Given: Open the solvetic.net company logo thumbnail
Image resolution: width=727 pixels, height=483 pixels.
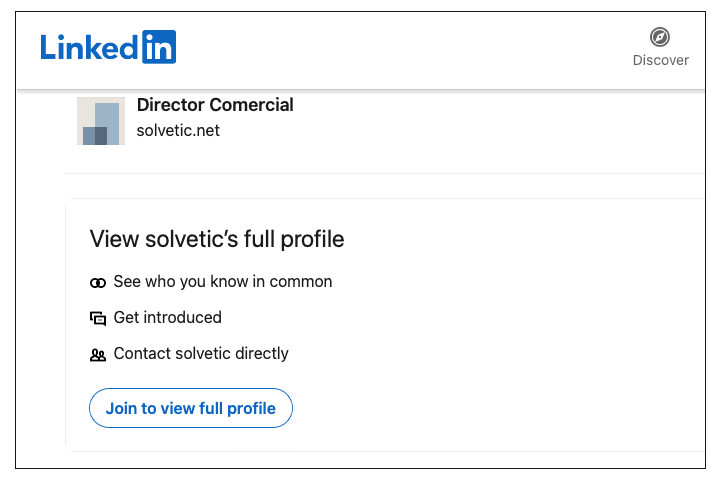Looking at the screenshot, I should click(101, 121).
